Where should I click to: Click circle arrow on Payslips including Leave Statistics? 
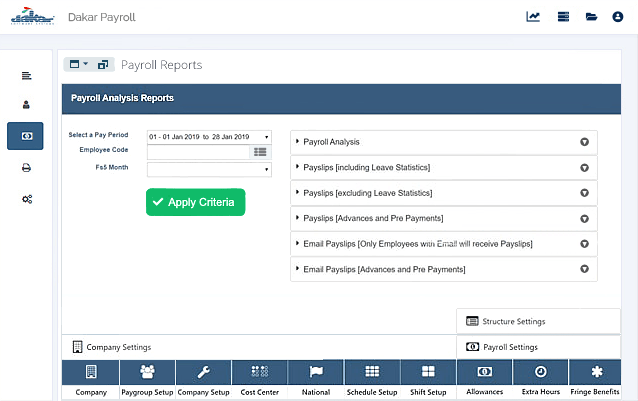(584, 168)
